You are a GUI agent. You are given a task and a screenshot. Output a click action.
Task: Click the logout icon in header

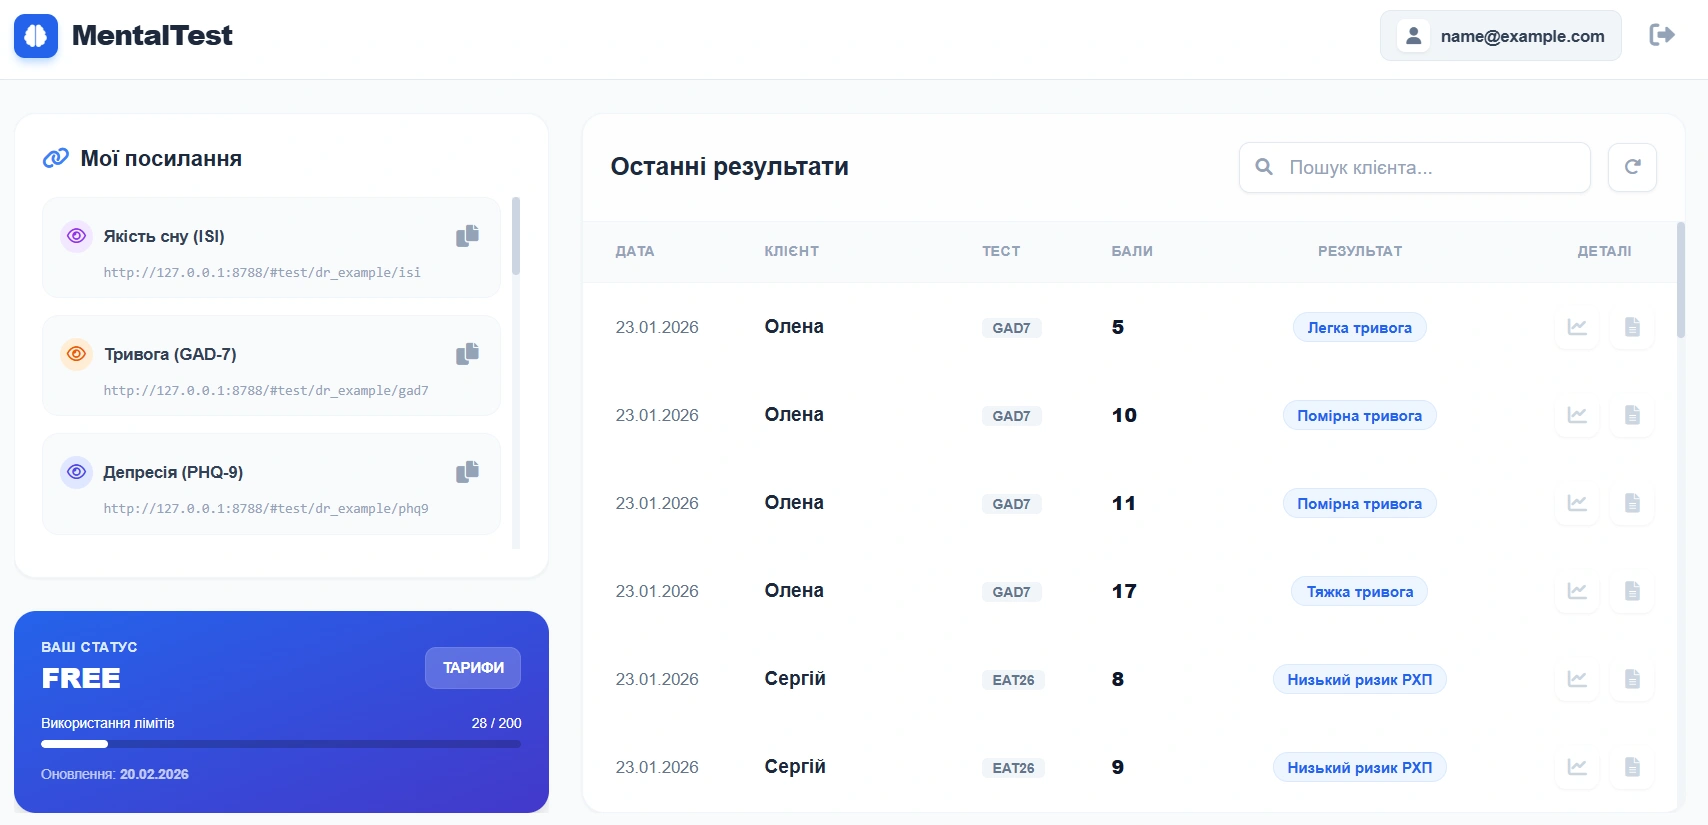click(x=1662, y=35)
